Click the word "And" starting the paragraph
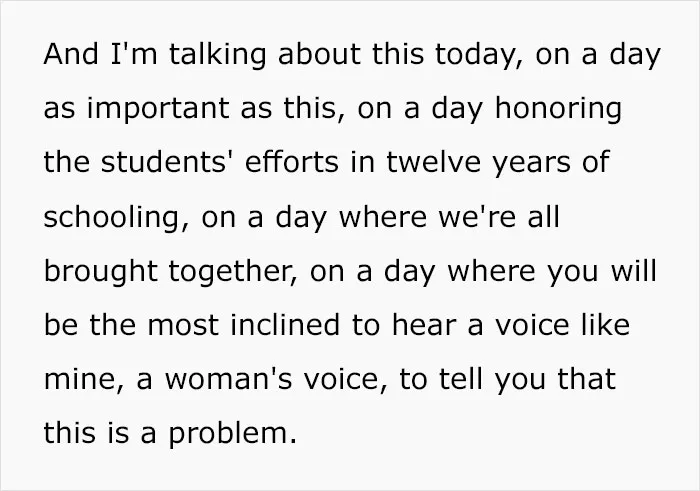The width and height of the screenshot is (700, 491). coord(71,54)
